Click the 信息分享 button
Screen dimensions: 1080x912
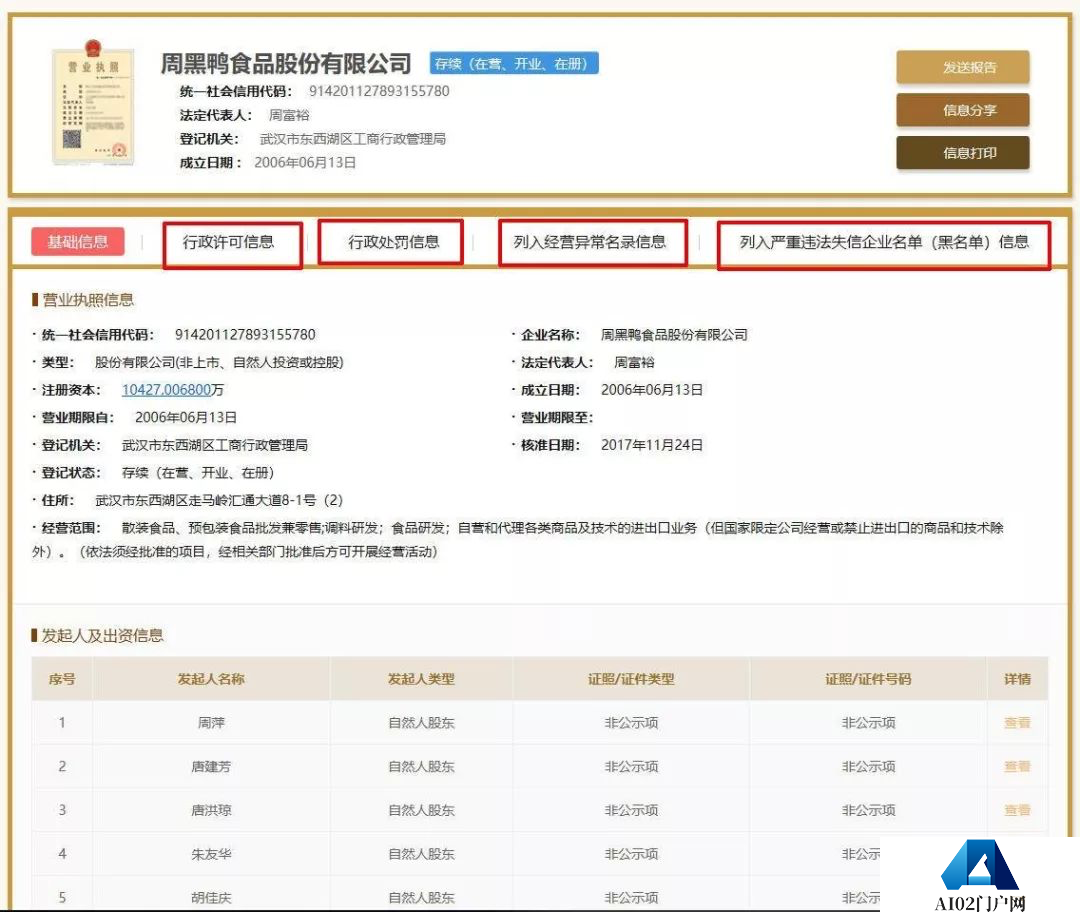[x=962, y=110]
